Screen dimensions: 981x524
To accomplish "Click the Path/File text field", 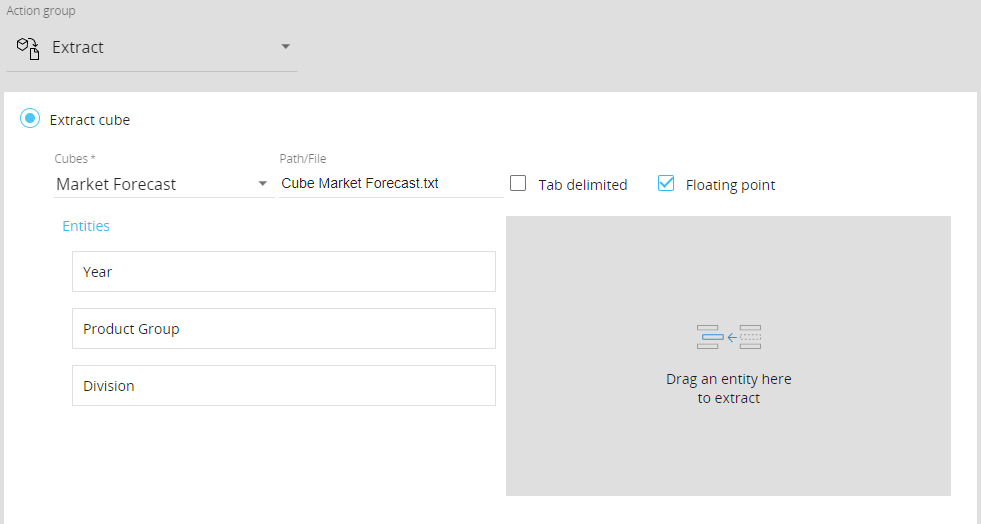I will click(x=390, y=183).
